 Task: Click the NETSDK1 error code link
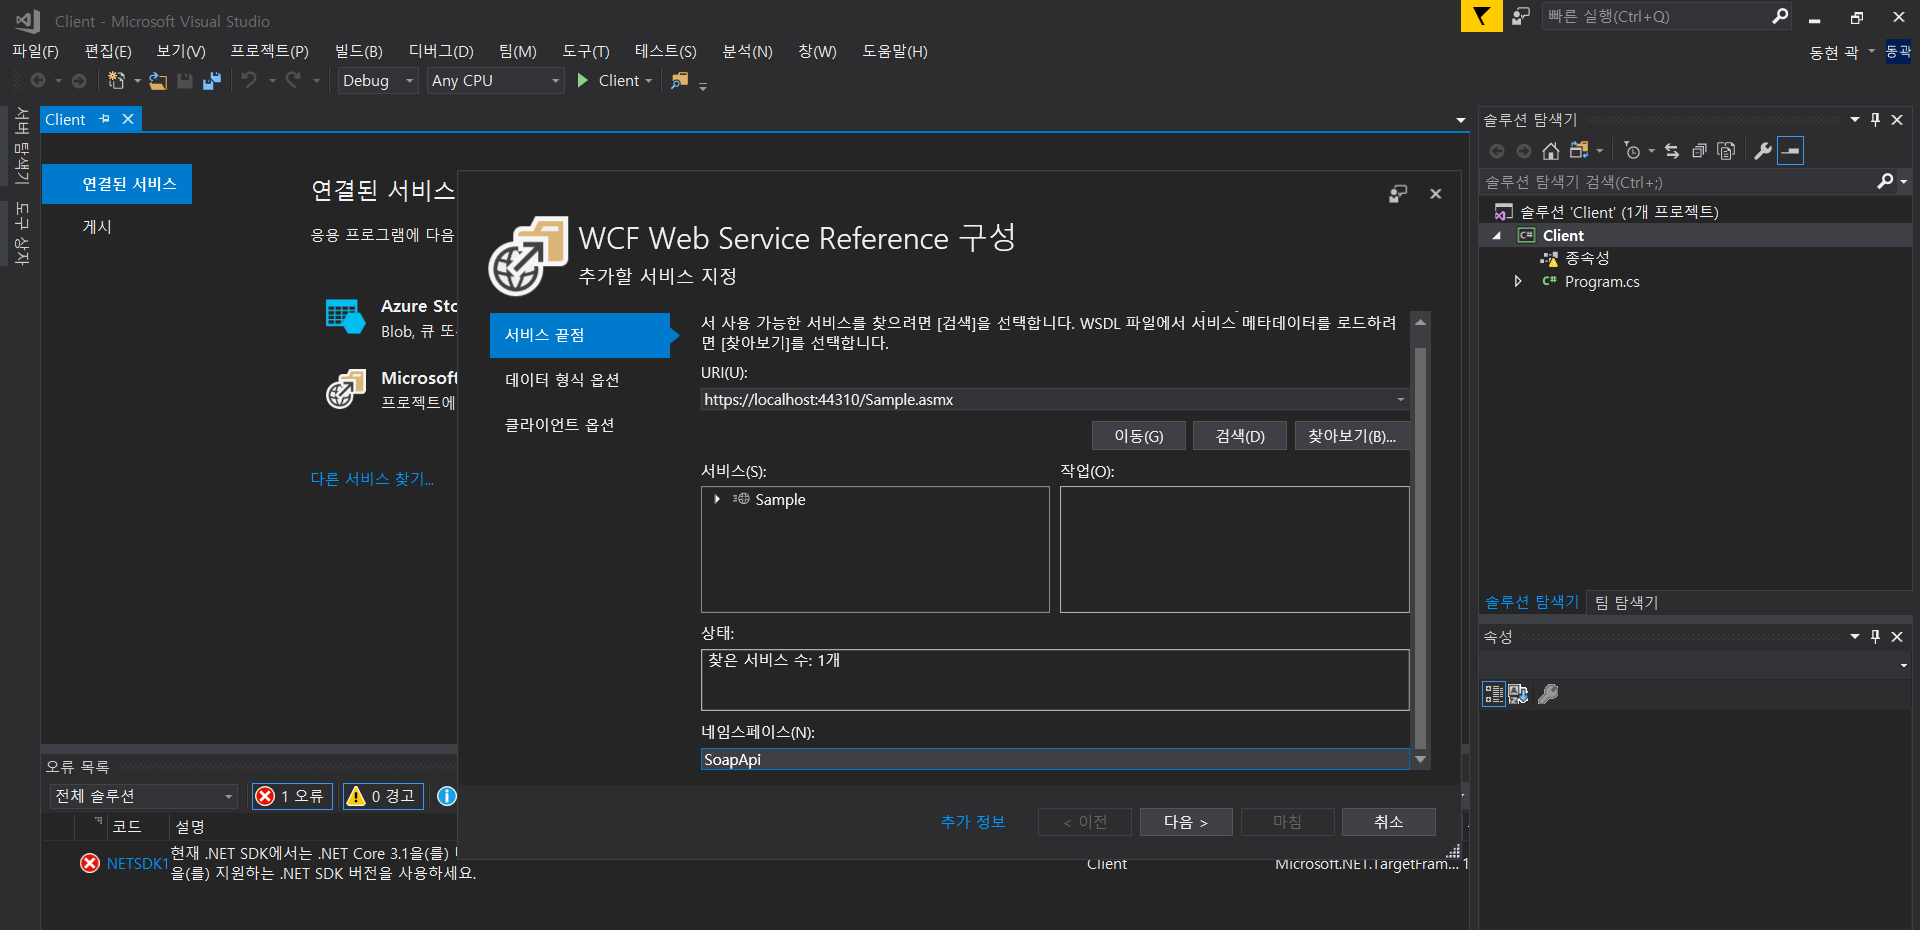pyautogui.click(x=137, y=864)
